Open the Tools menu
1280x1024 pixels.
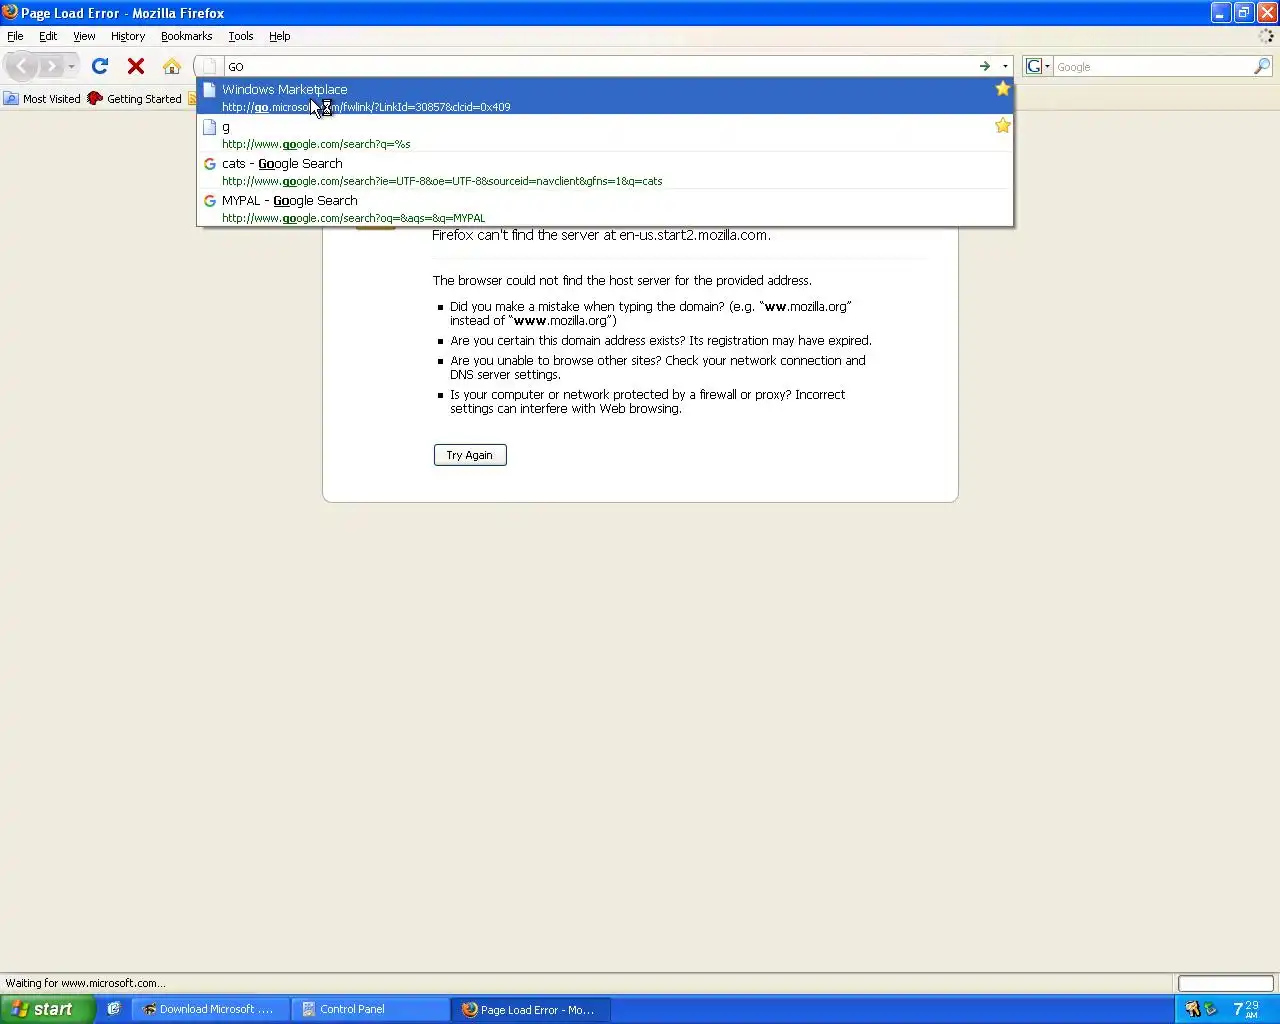click(x=241, y=36)
